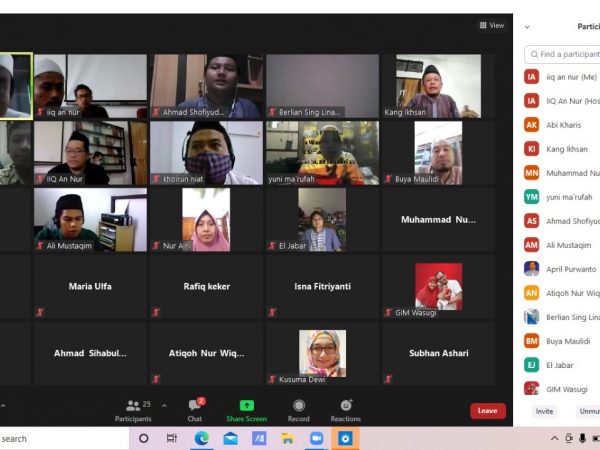Screen dimensions: 600x450
Task: Open the View layout dropdown
Action: tap(492, 25)
